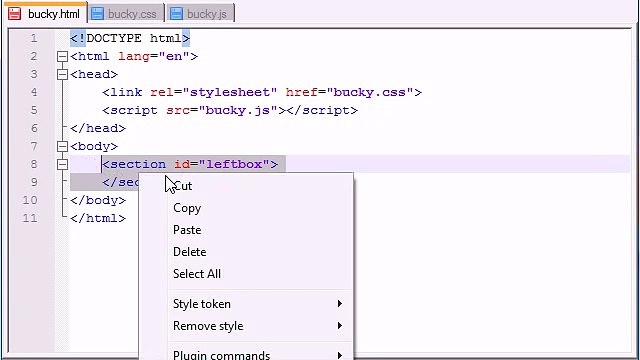This screenshot has width=640, height=360.
Task: Open the Style token submenu
Action: tap(246, 304)
